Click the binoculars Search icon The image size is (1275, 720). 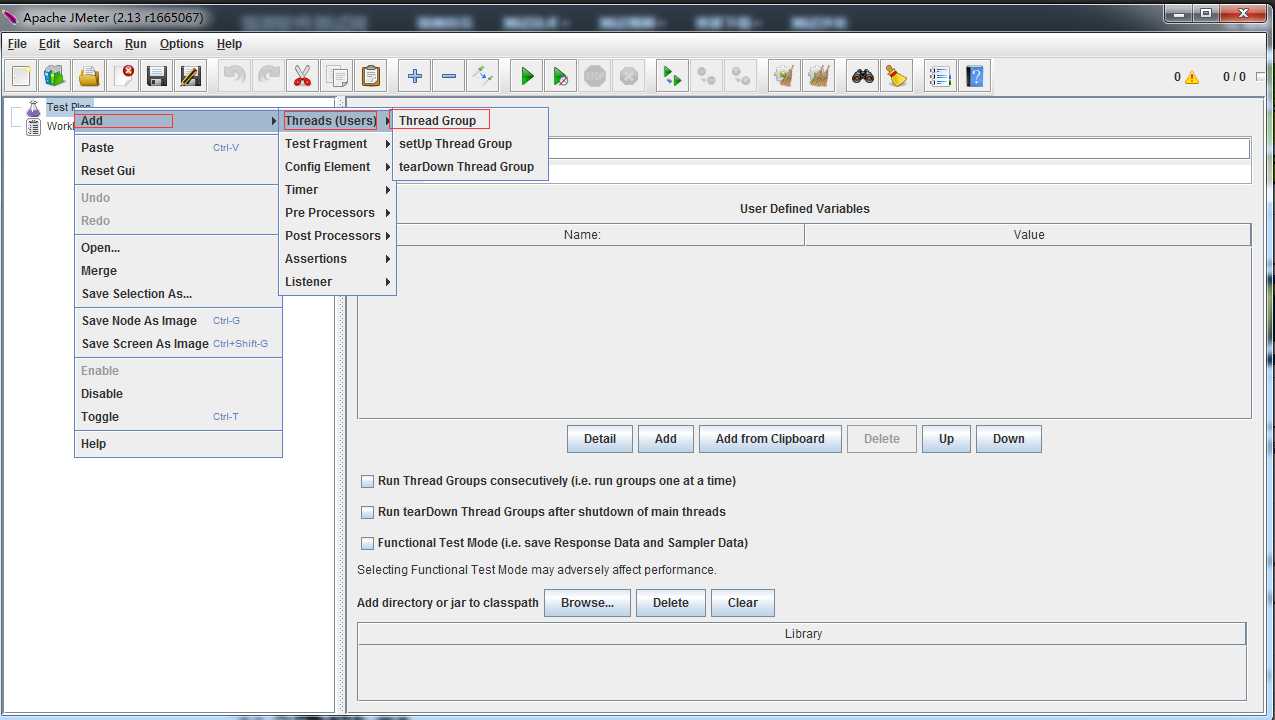pyautogui.click(x=862, y=76)
